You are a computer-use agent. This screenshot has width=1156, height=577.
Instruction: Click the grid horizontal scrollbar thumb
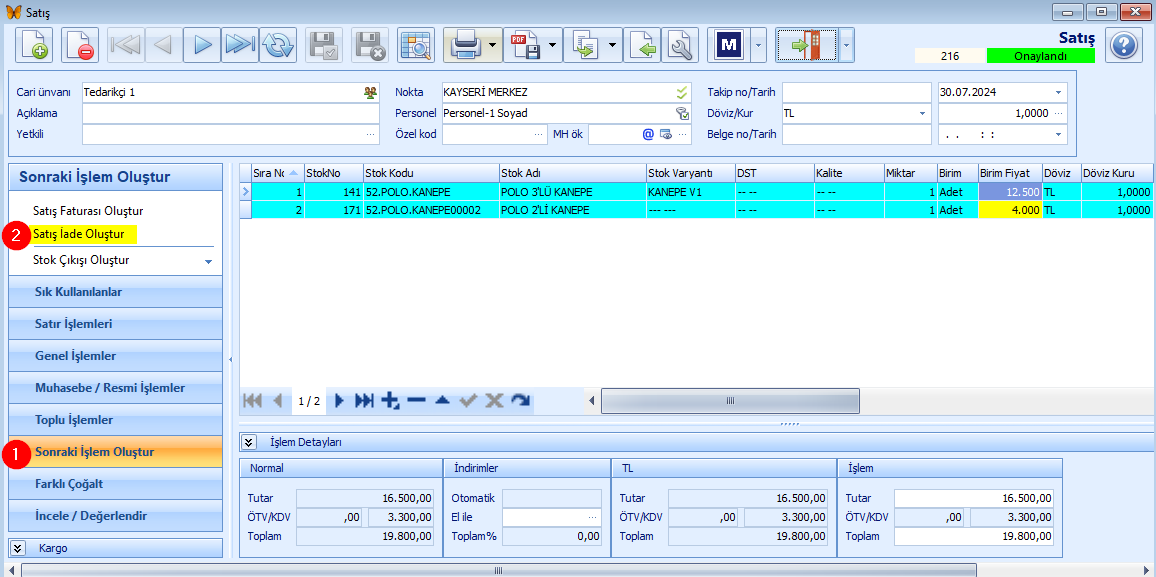tap(731, 401)
